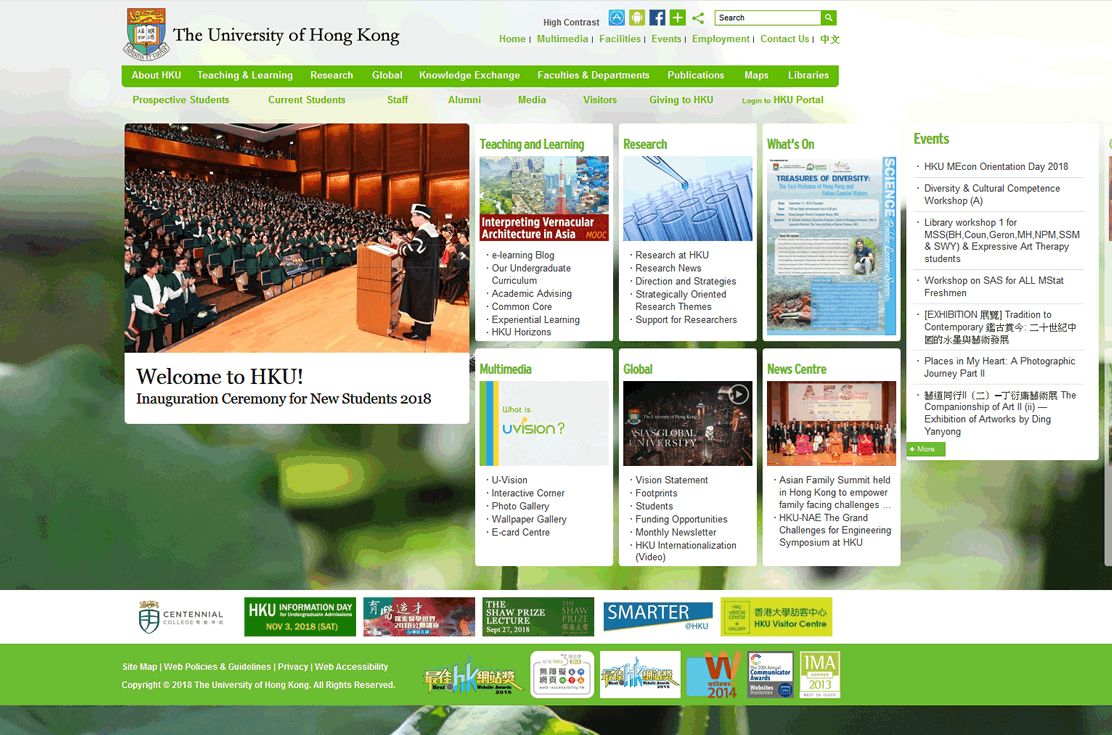Viewport: 1112px width, 735px height.
Task: Open the About HKU menu
Action: coord(156,75)
